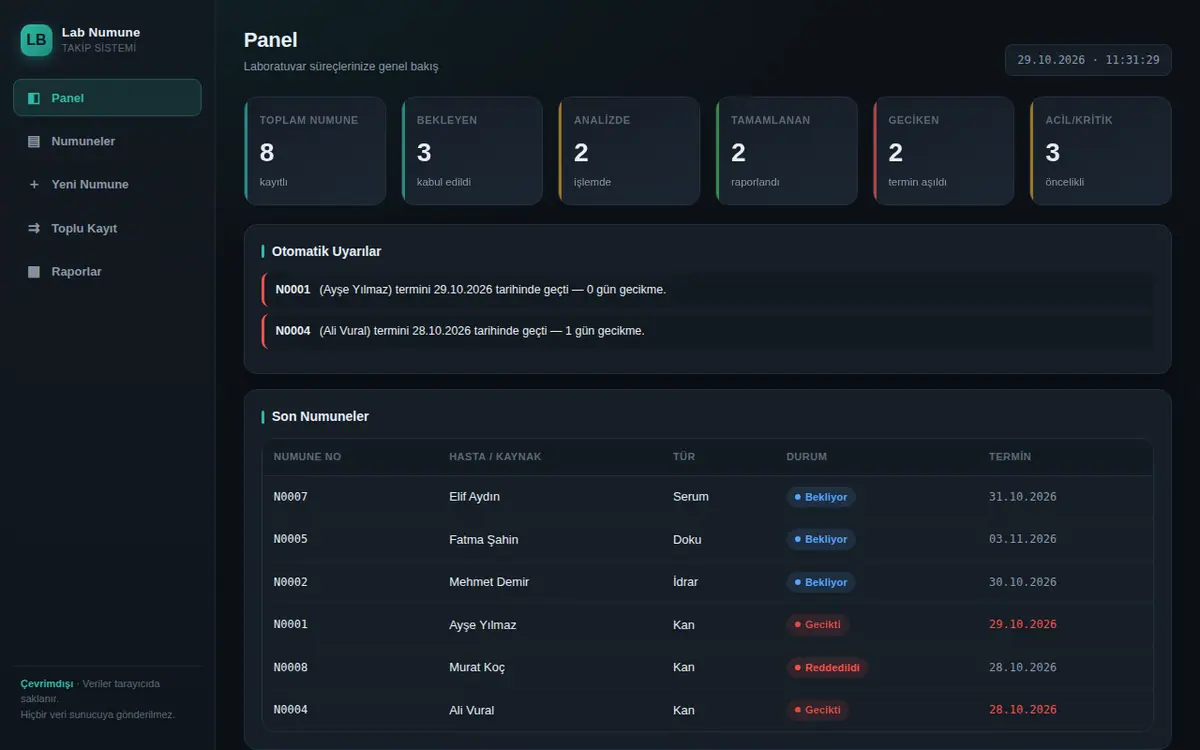Click Bekliyor badge in N0005 row

click(821, 540)
